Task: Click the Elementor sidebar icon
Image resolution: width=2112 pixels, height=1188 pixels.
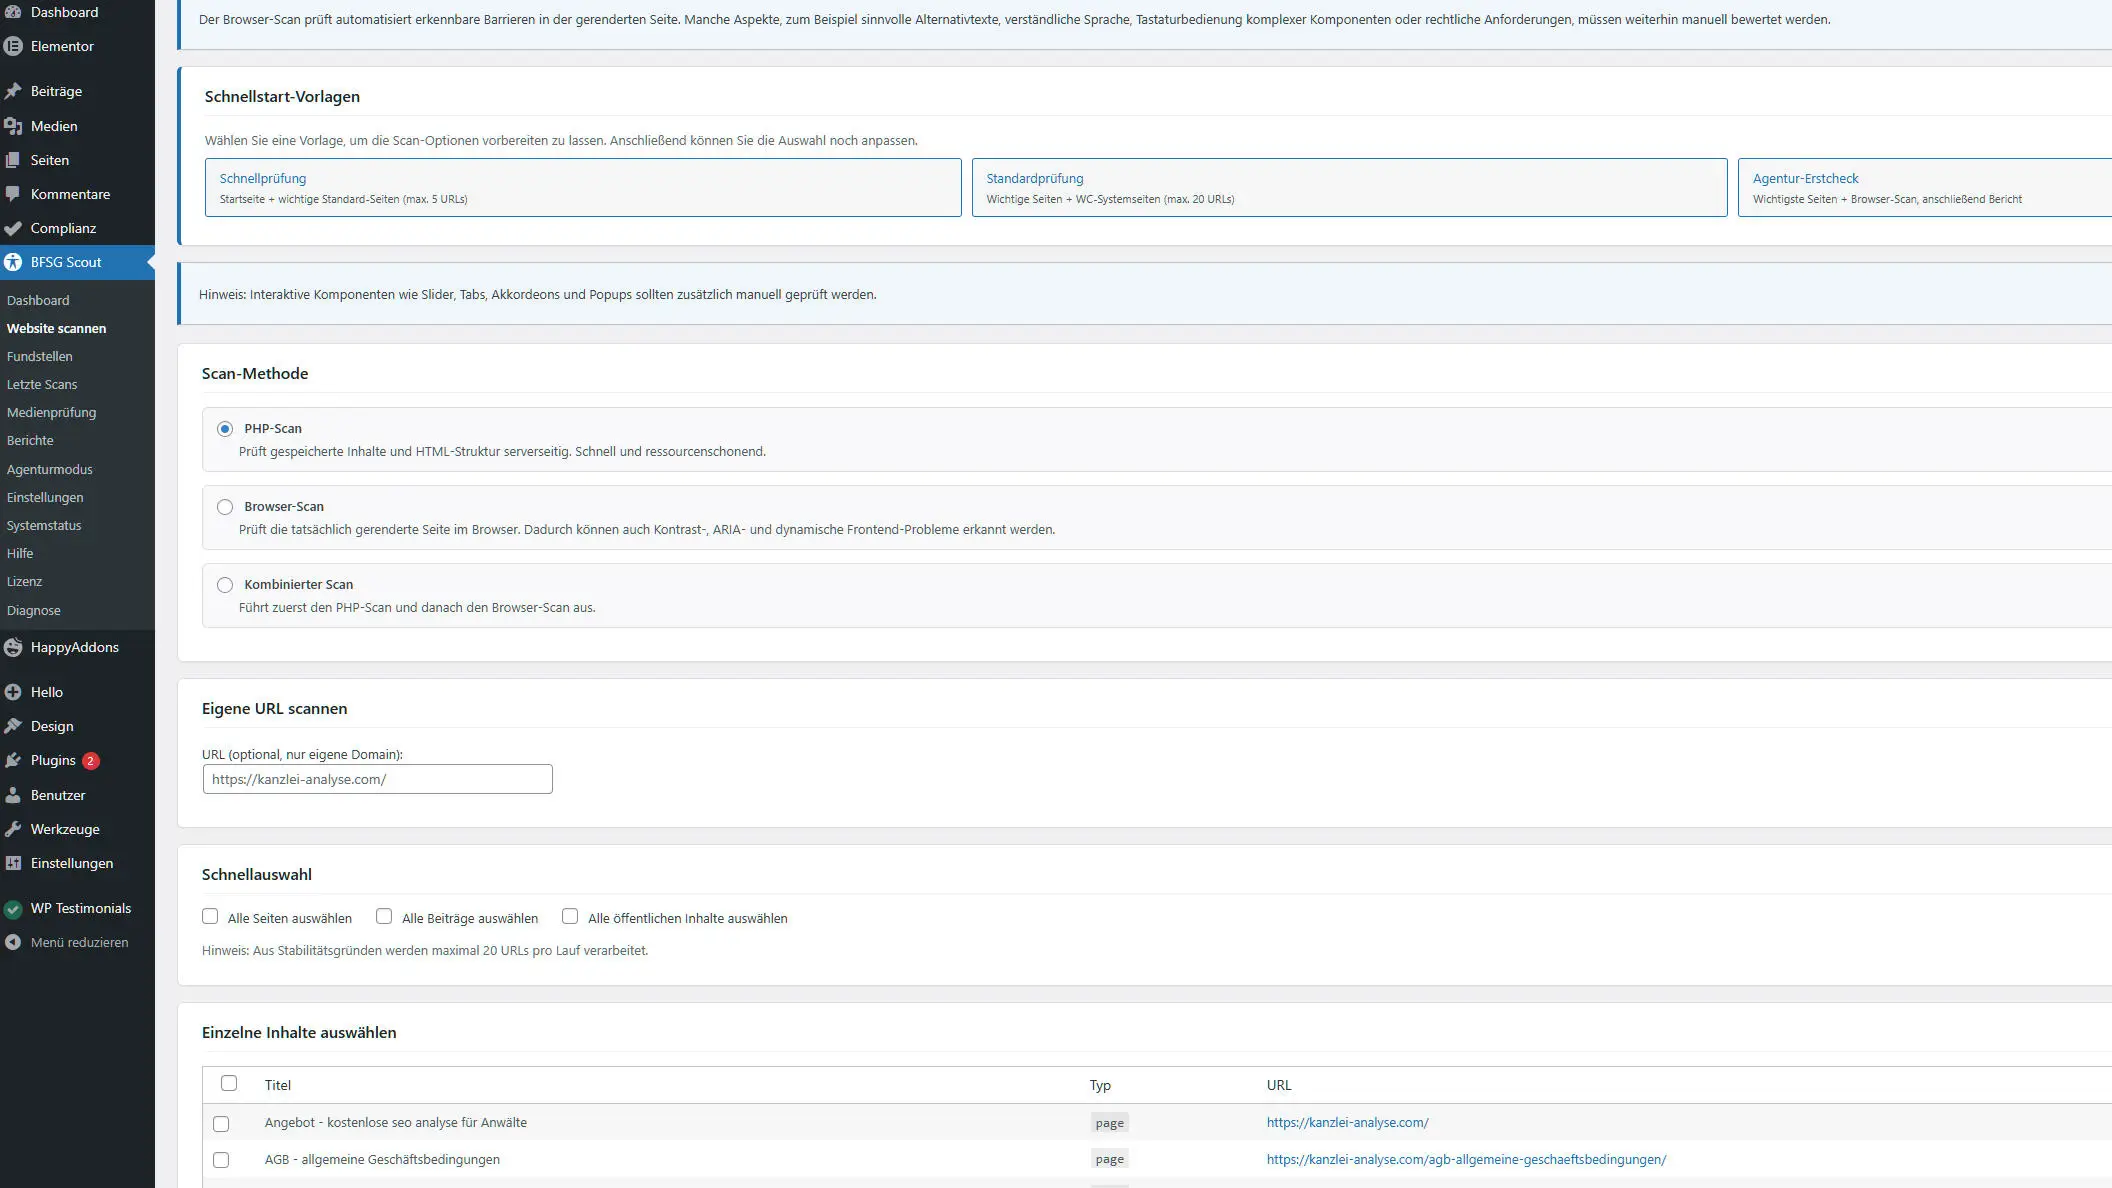Action: (x=13, y=46)
